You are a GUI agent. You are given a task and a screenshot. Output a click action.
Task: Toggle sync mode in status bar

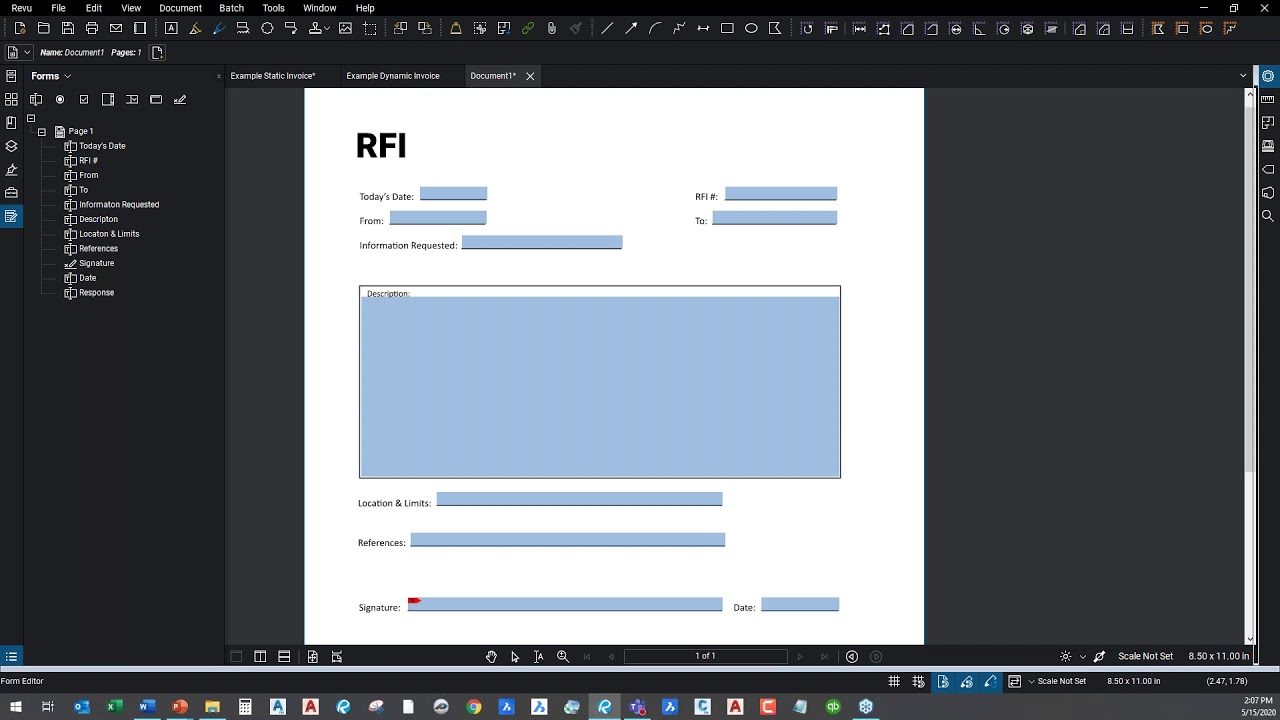(x=1014, y=681)
